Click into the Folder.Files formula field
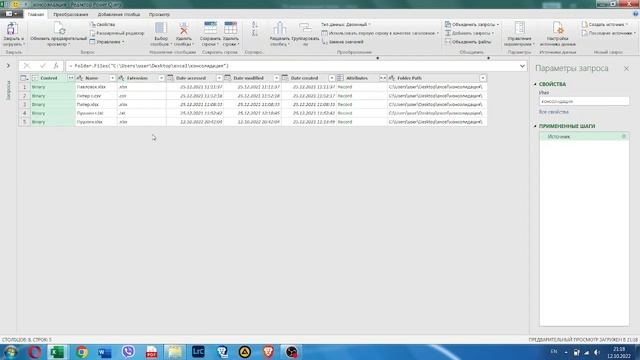This screenshot has width=640, height=360. (x=291, y=66)
